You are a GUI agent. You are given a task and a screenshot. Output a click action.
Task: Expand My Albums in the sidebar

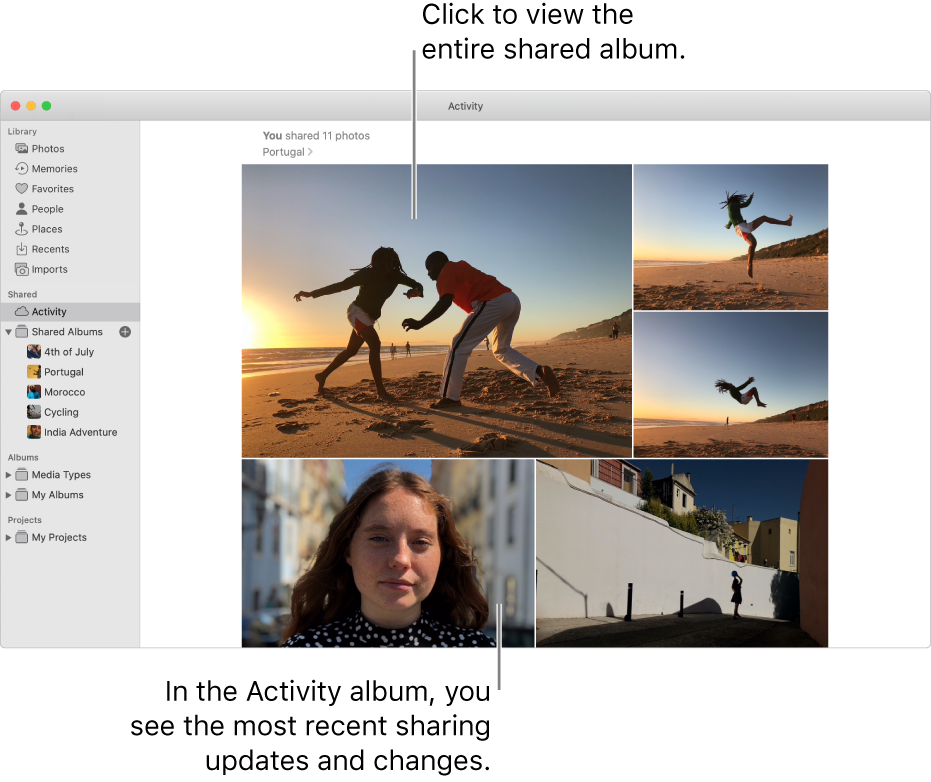click(8, 494)
